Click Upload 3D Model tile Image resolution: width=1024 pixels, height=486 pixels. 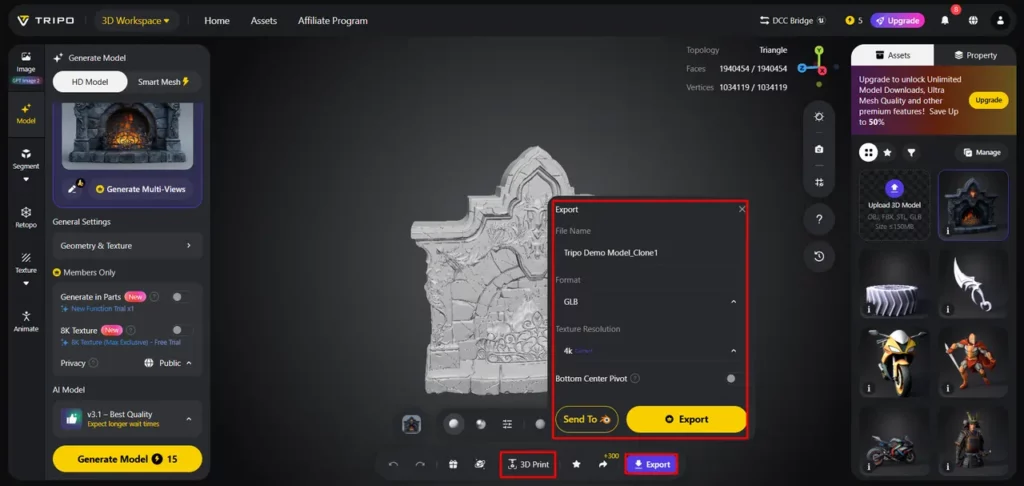894,205
